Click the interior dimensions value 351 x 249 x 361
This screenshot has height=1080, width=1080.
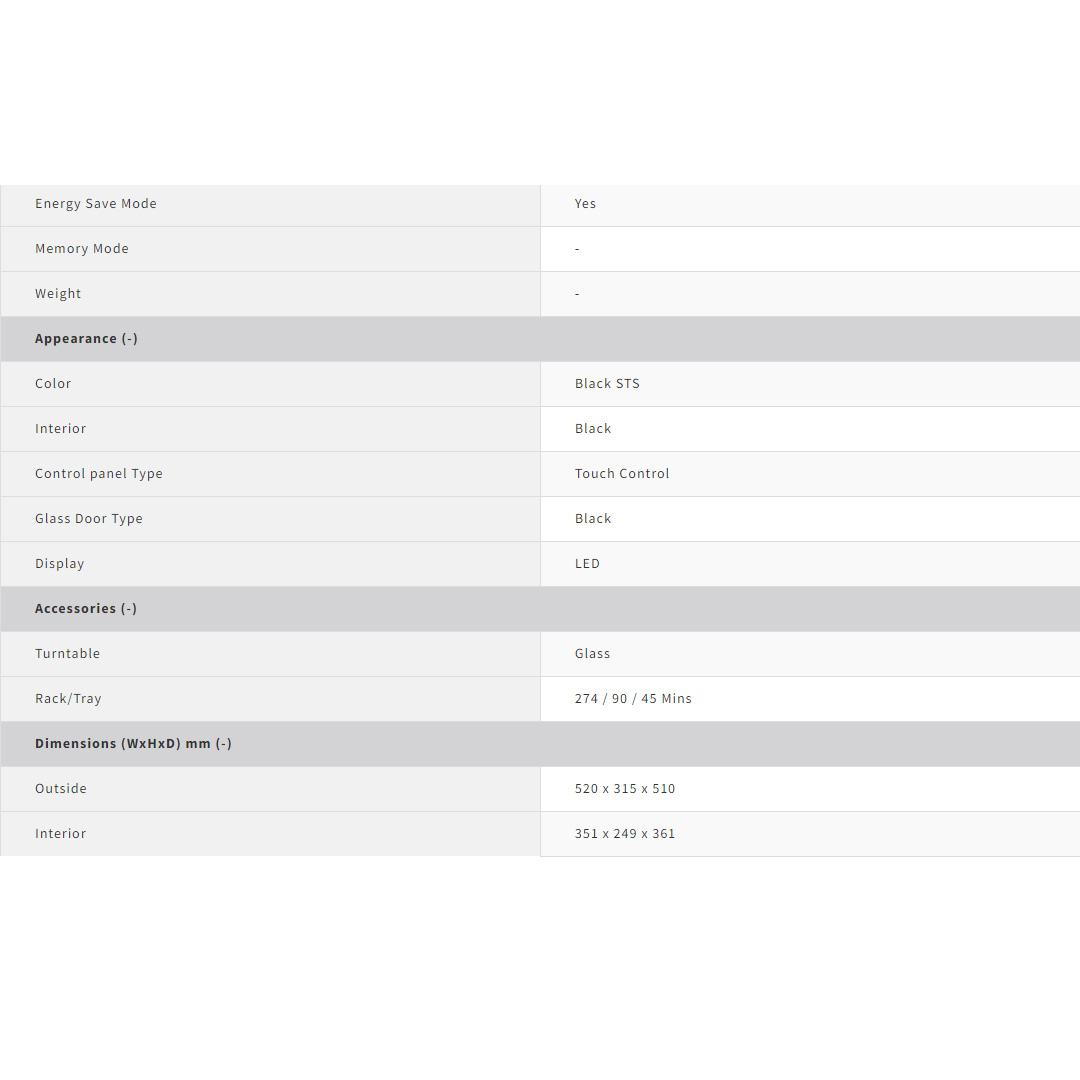tap(625, 834)
